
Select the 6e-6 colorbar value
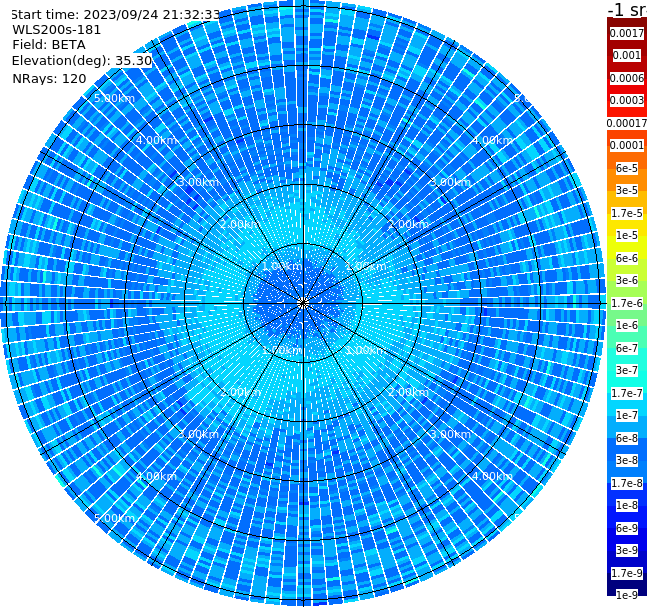coord(627,258)
